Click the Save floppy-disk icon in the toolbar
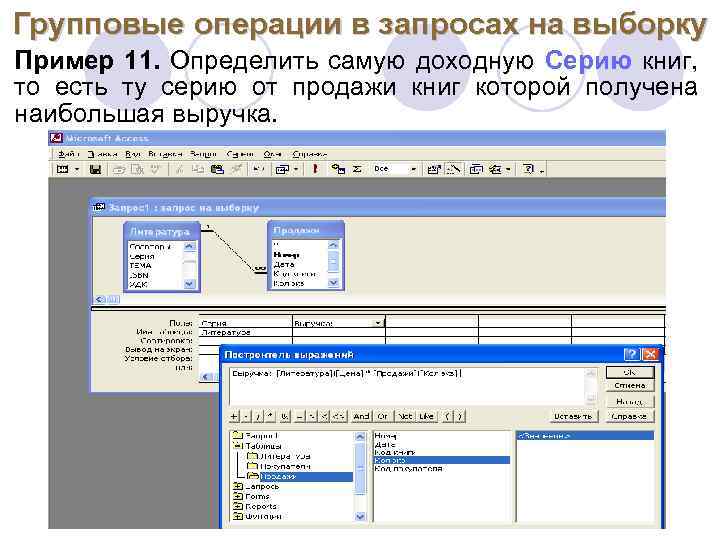The width and height of the screenshot is (720, 540). tap(95, 169)
